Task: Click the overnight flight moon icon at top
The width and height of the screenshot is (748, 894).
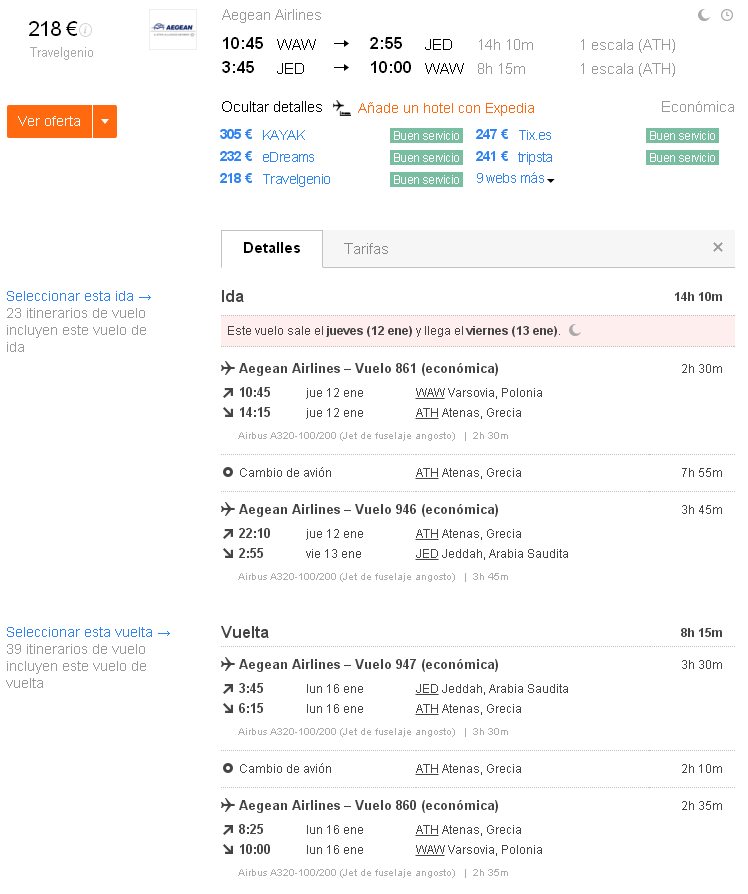Action: [x=705, y=15]
